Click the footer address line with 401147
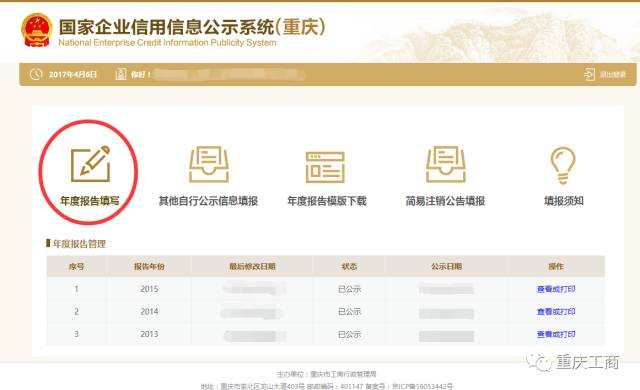The image size is (640, 390). [x=327, y=386]
